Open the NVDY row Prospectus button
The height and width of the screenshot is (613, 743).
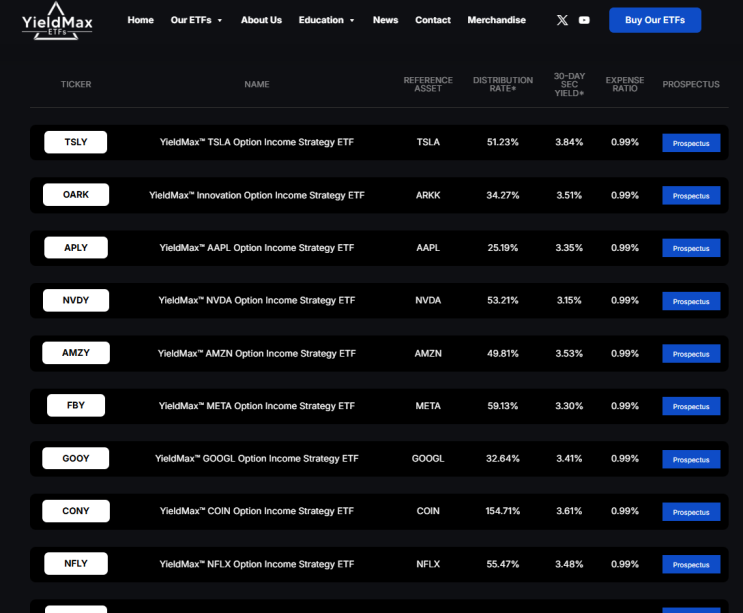[x=691, y=301]
